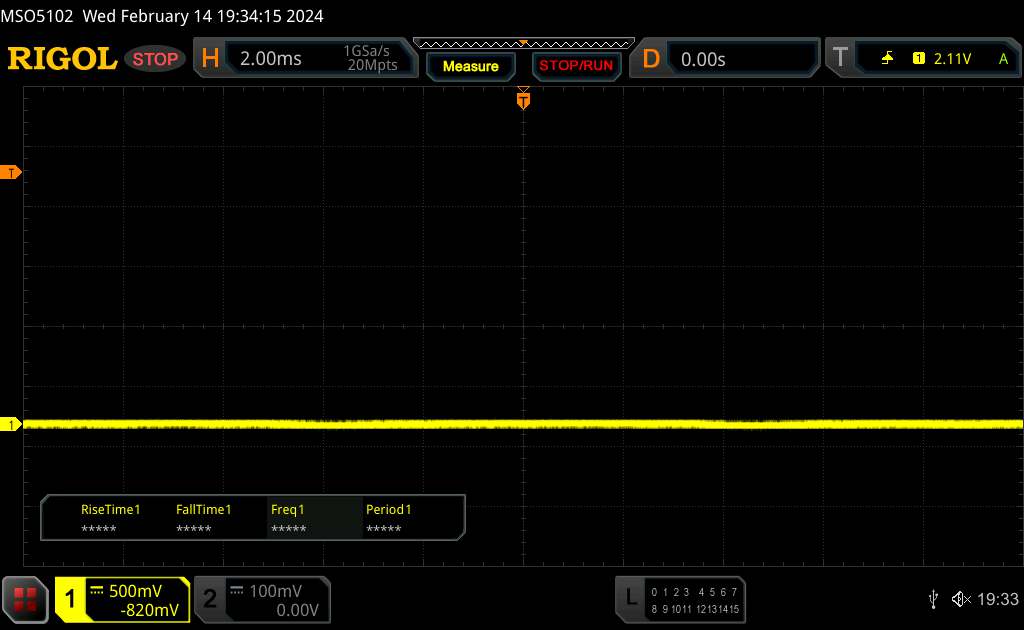Click the STOP run status indicator
The image size is (1024, 630).
pyautogui.click(x=155, y=59)
